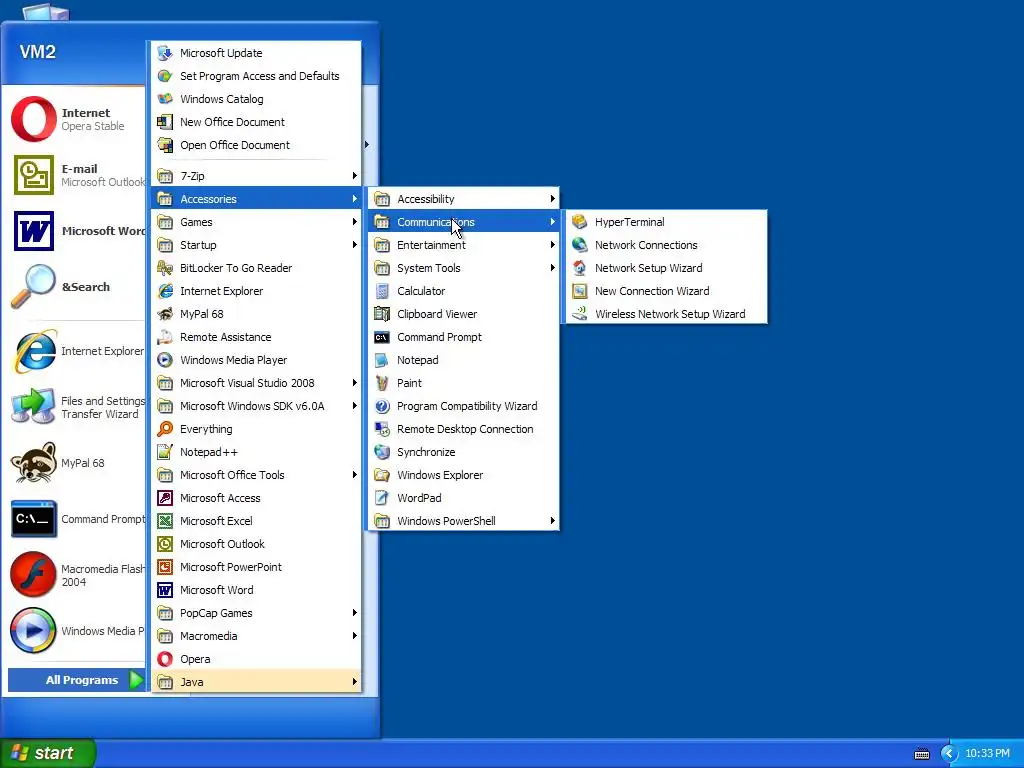The width and height of the screenshot is (1024, 768).
Task: Open Everything search icon
Action: click(x=165, y=429)
